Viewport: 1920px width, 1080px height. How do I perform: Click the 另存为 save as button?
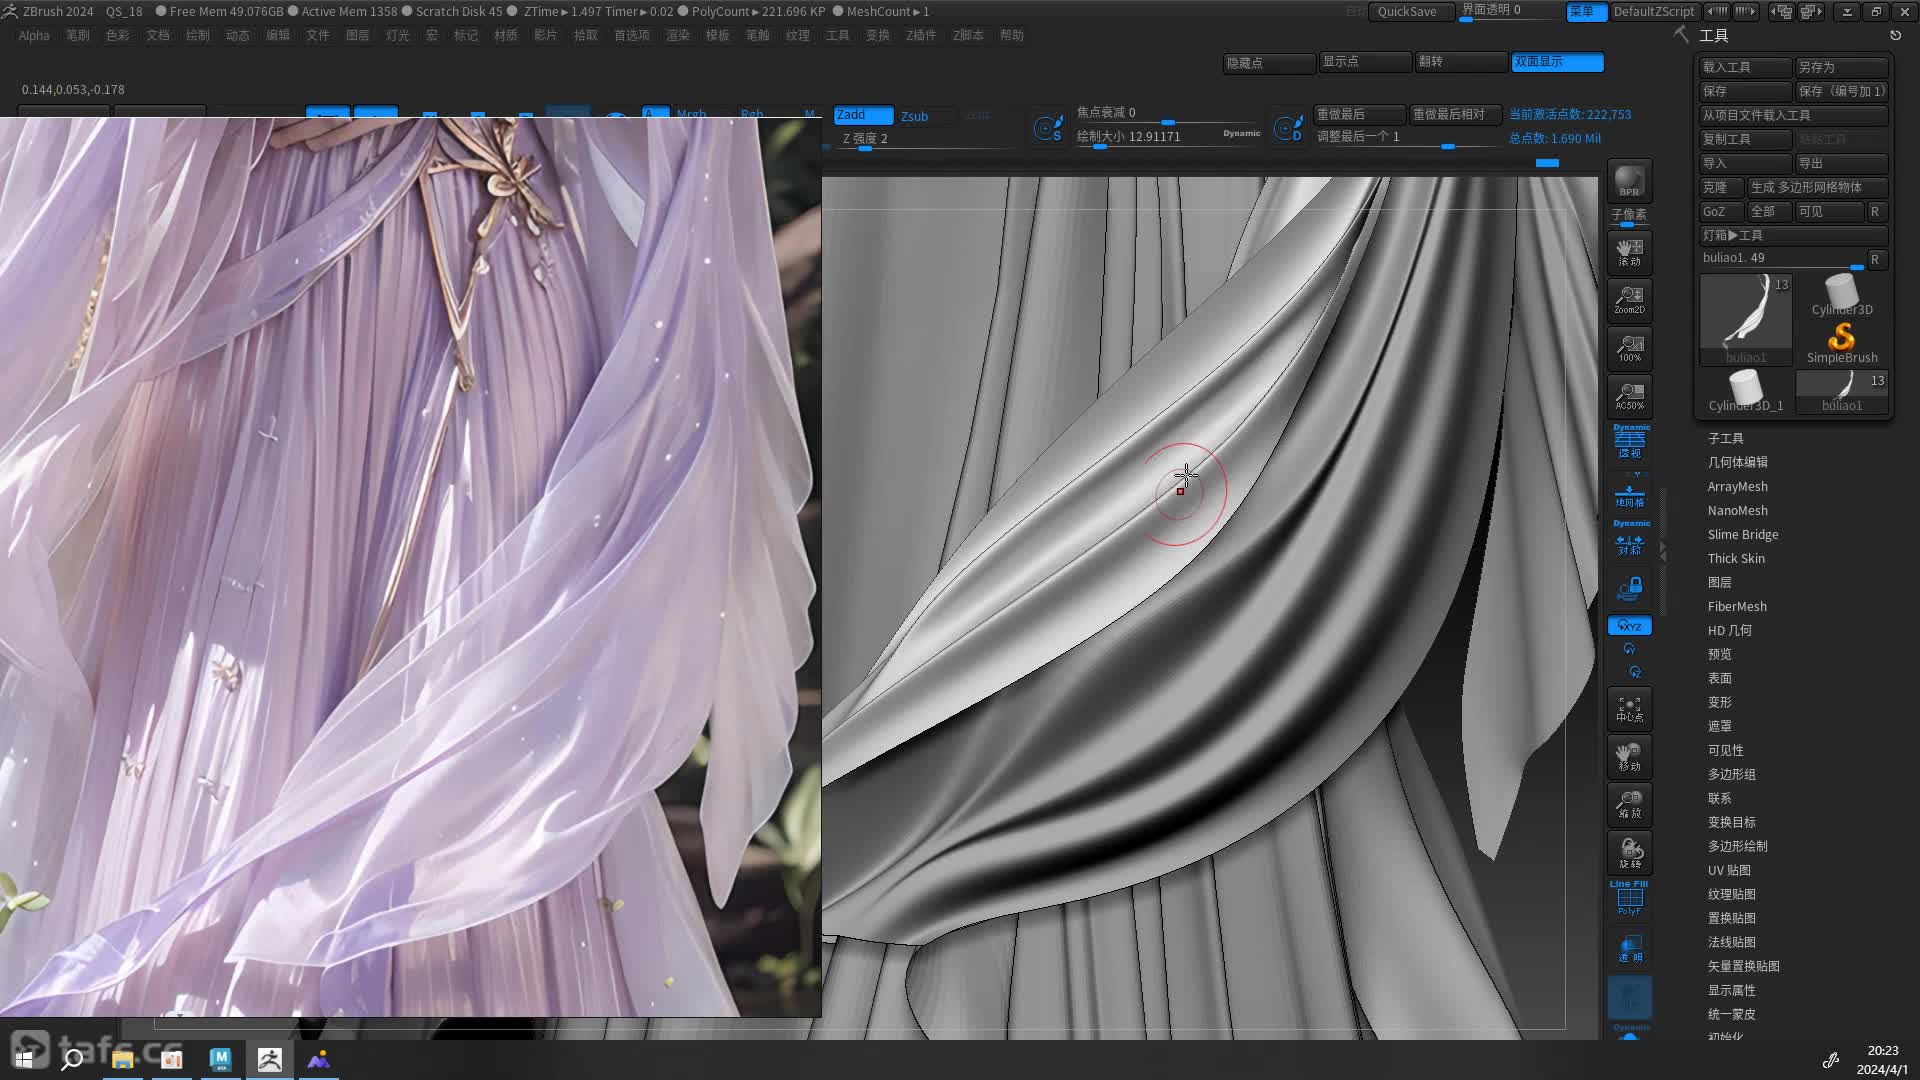(1842, 67)
